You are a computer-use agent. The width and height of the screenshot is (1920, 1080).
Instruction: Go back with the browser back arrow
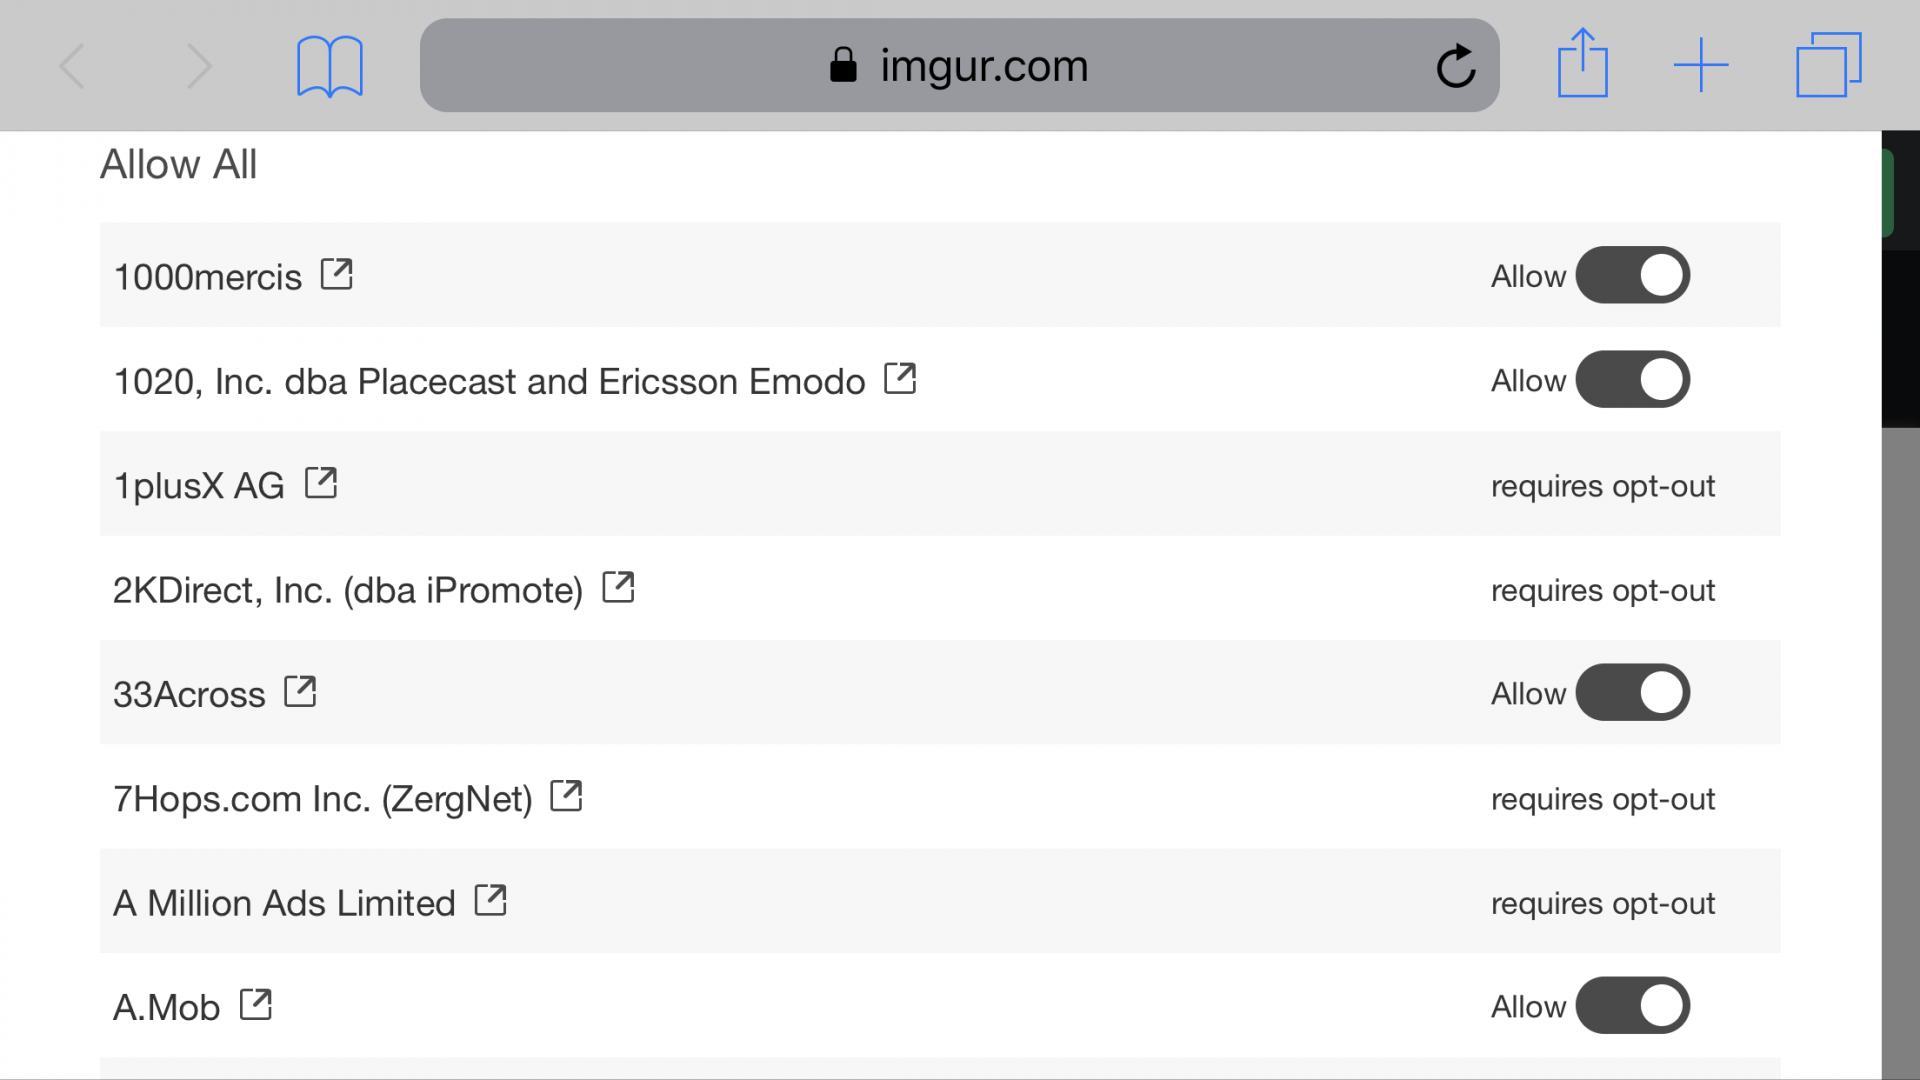[72, 66]
